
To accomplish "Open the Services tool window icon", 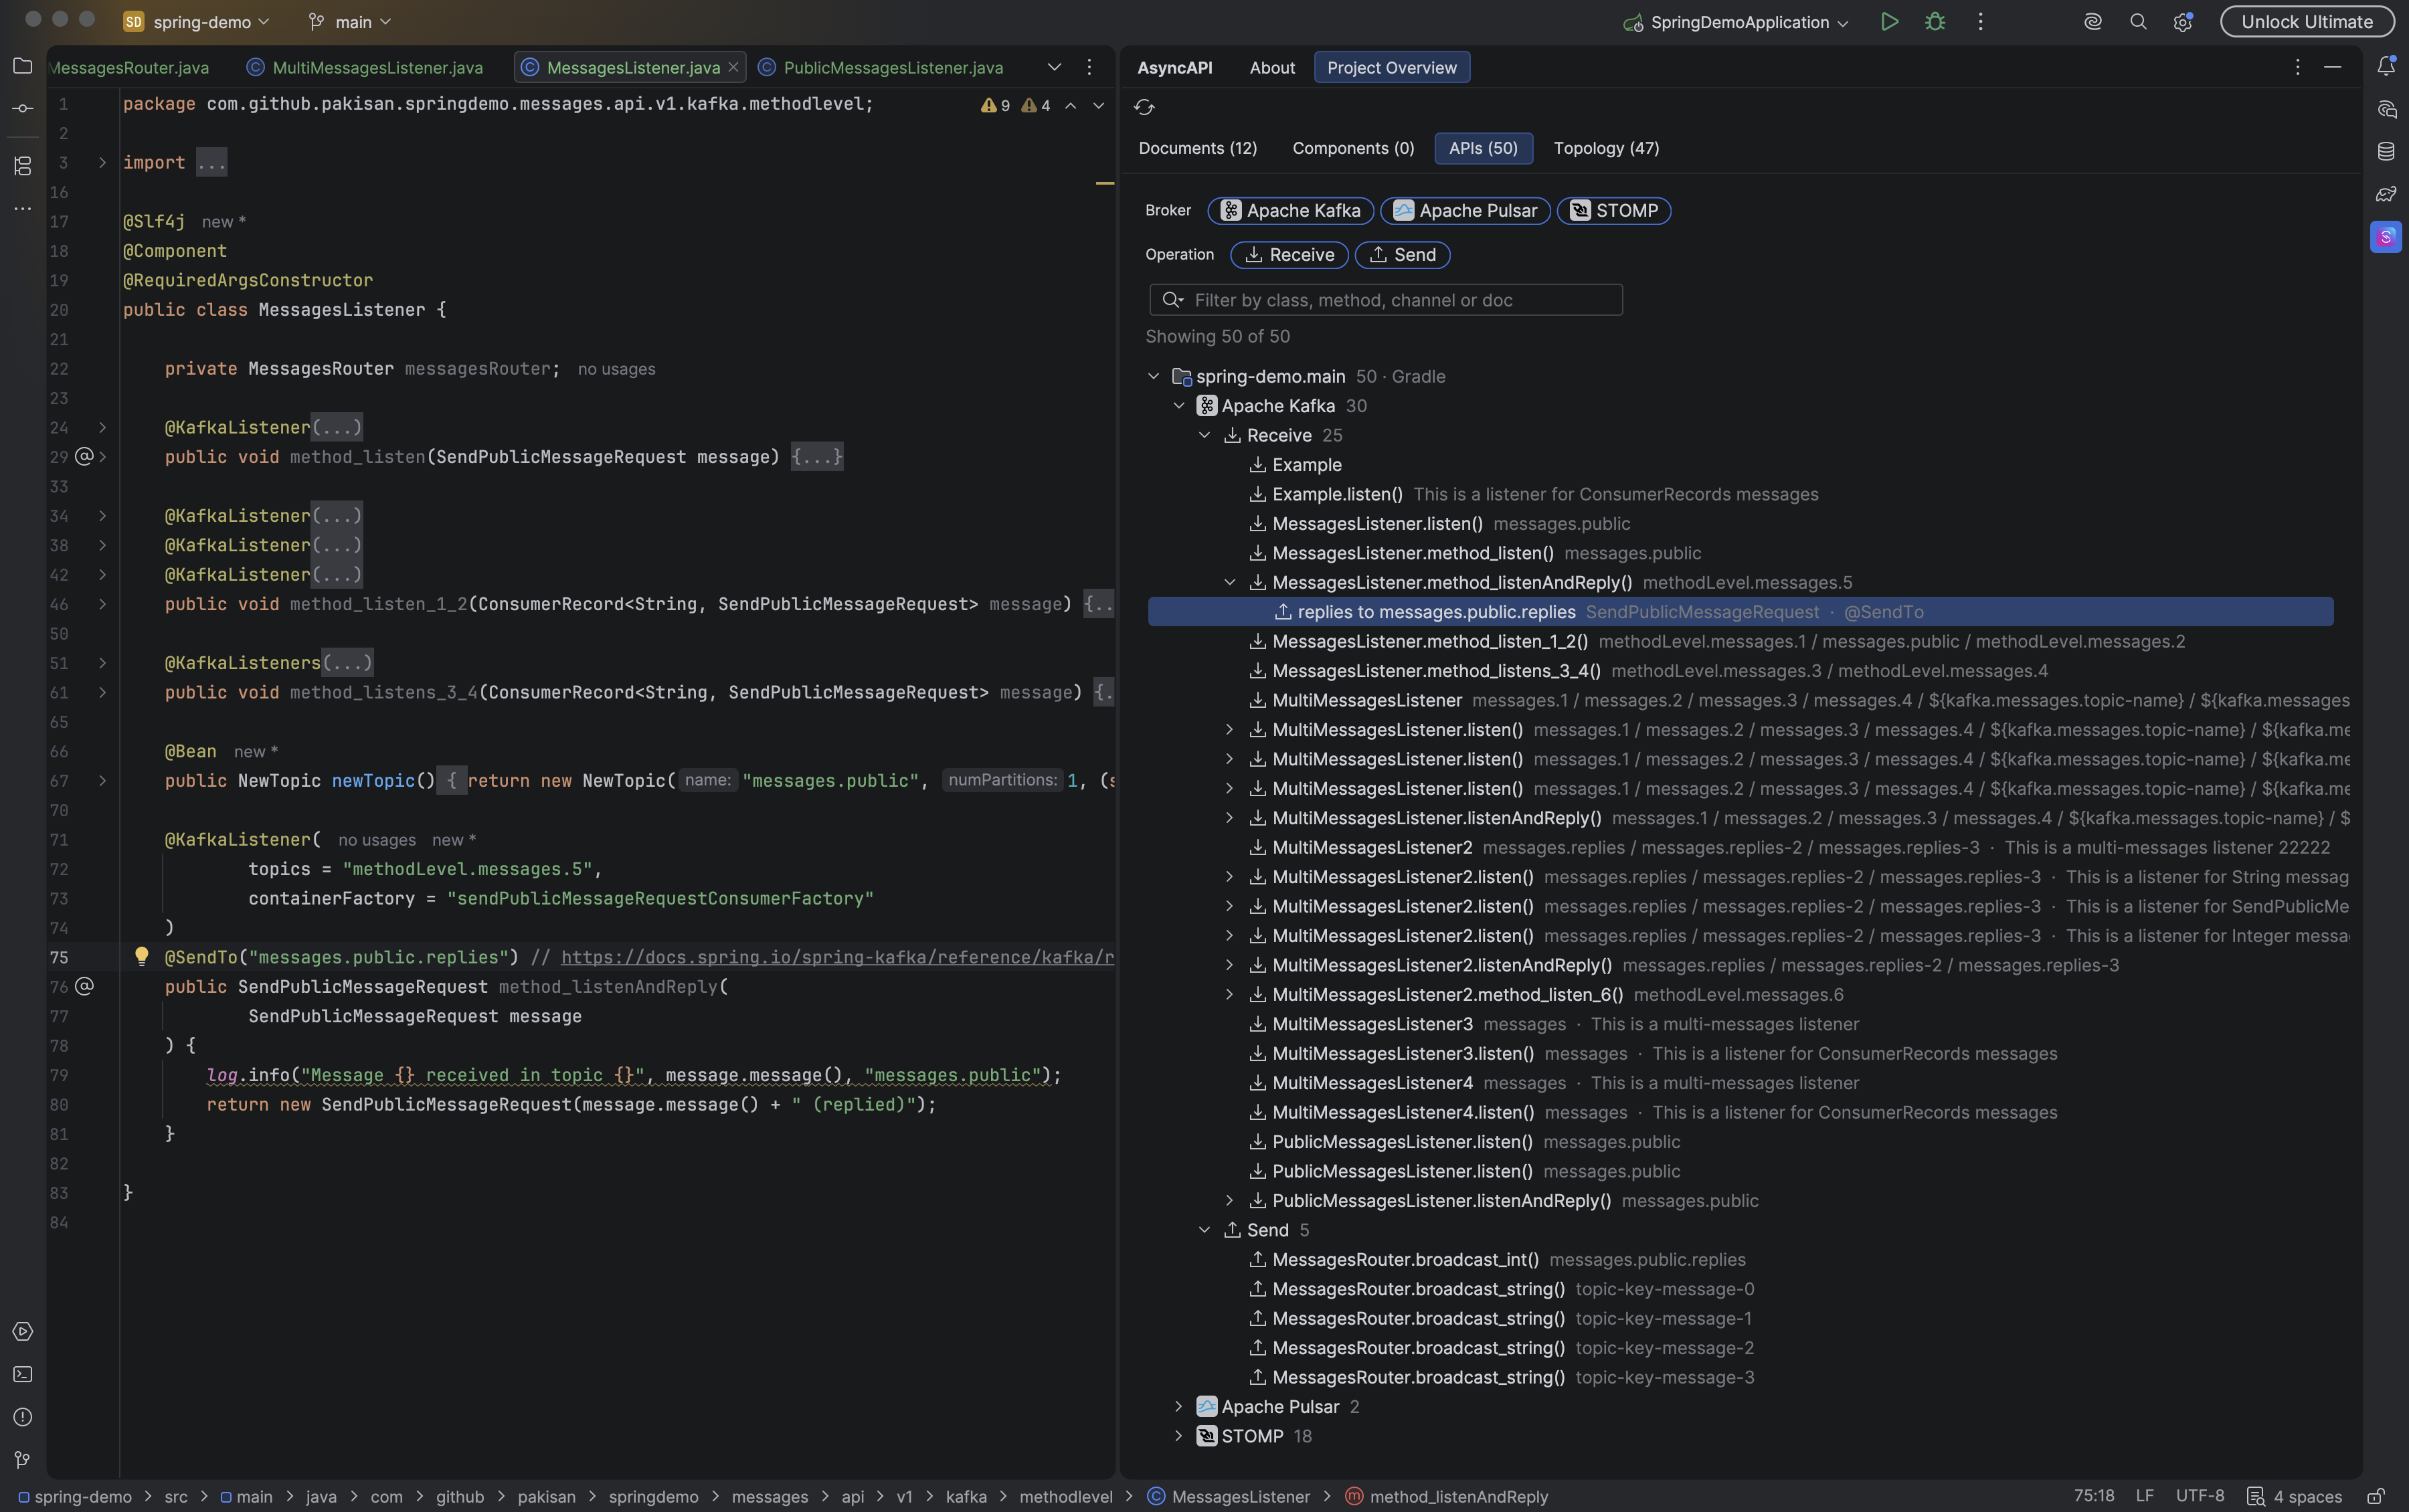I will coord(22,1331).
